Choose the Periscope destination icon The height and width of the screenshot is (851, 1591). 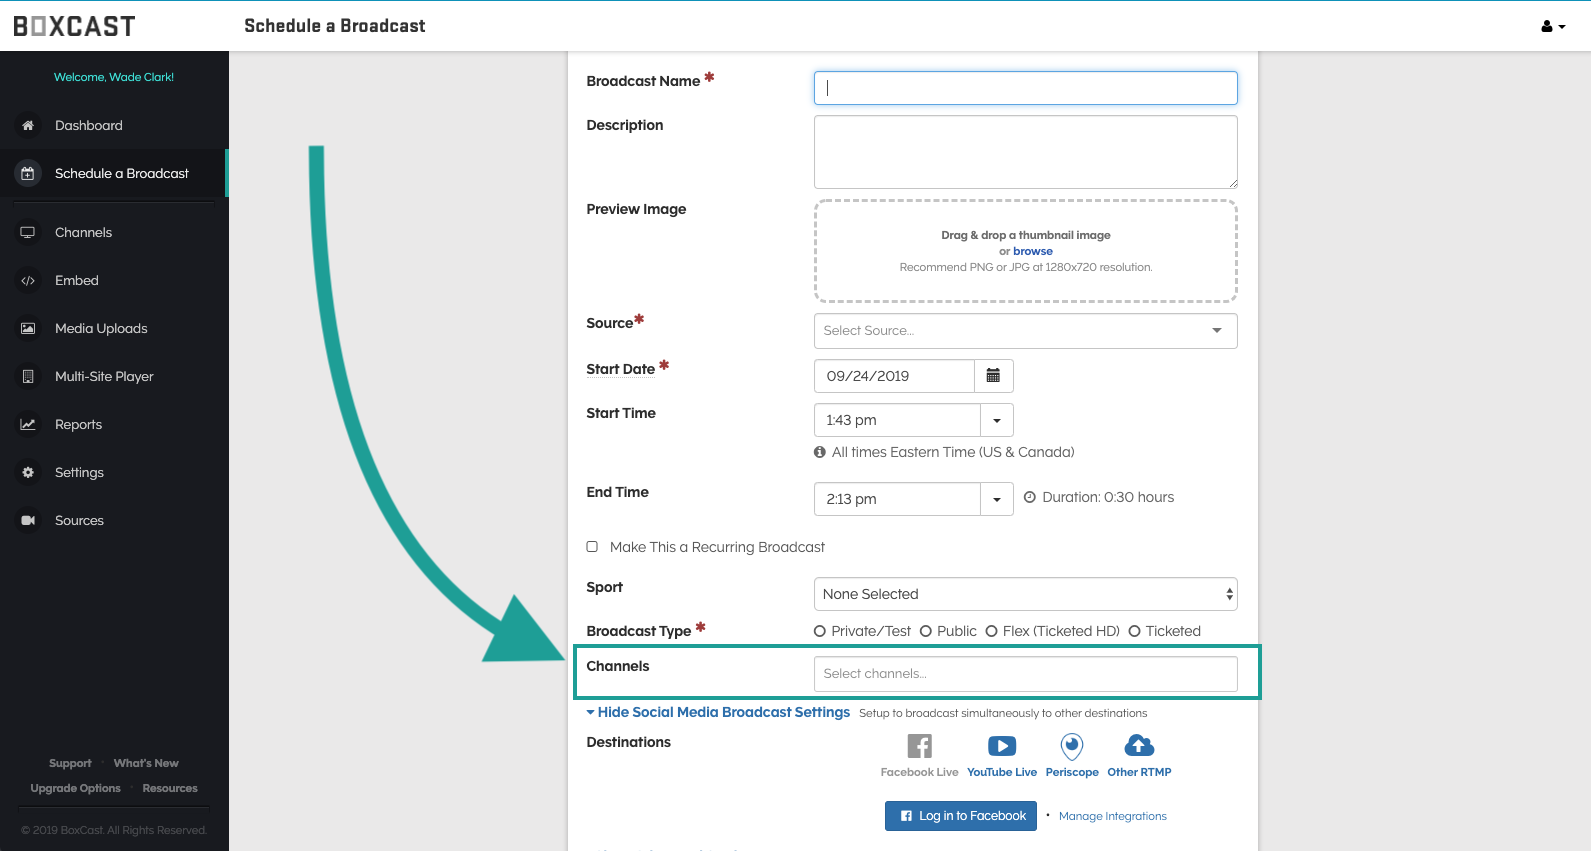[1071, 746]
